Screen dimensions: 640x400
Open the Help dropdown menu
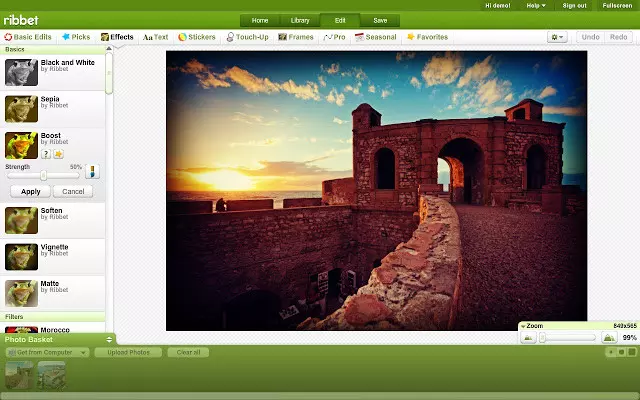pyautogui.click(x=536, y=5)
